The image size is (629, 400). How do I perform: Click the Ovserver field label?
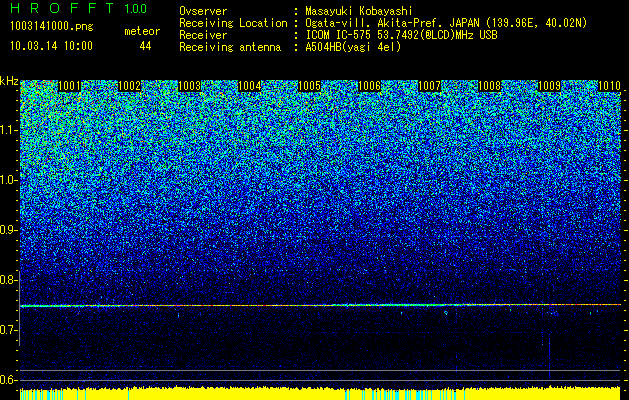pos(203,11)
